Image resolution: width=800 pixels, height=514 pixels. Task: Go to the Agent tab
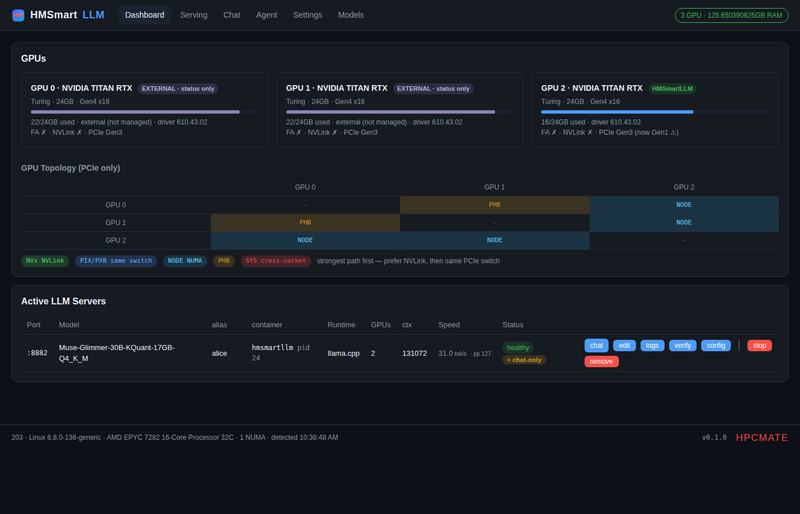pos(267,15)
